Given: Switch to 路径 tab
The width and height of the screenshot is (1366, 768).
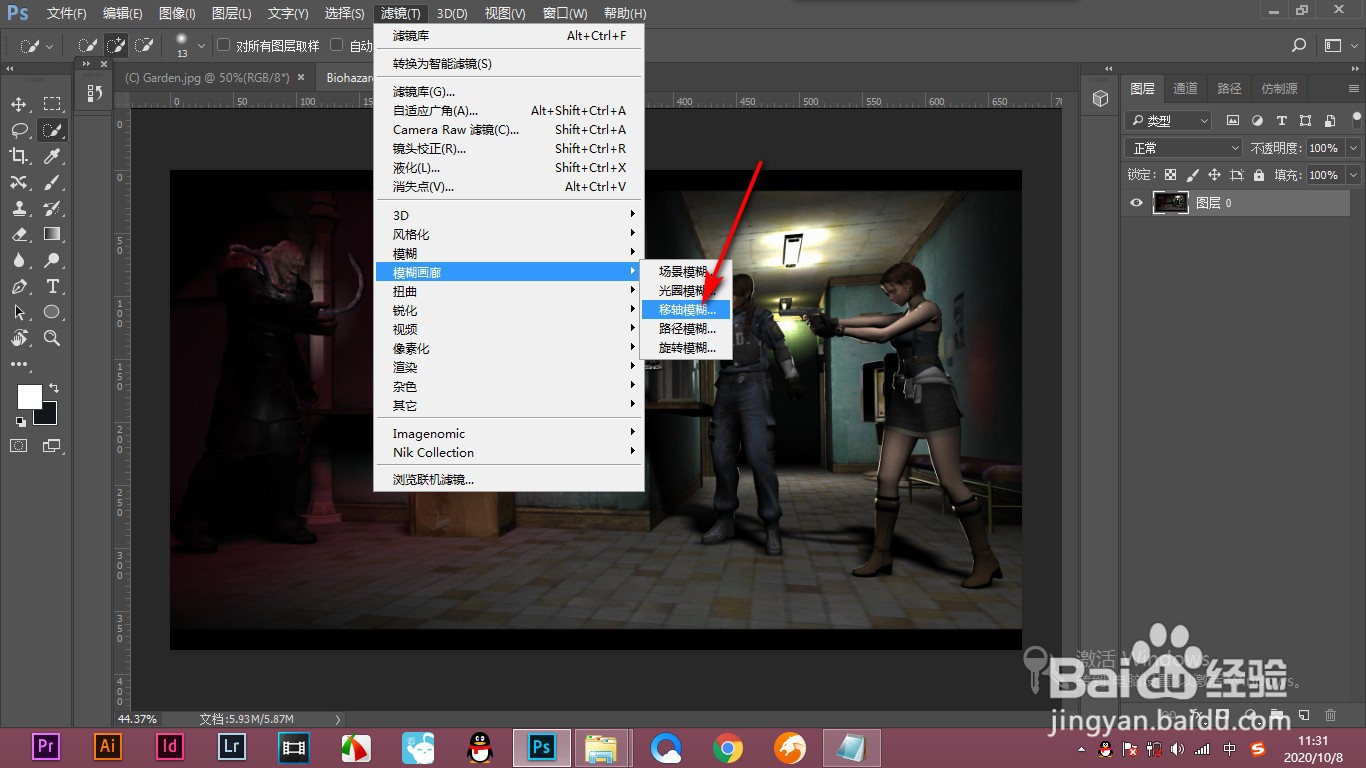Looking at the screenshot, I should [x=1229, y=88].
